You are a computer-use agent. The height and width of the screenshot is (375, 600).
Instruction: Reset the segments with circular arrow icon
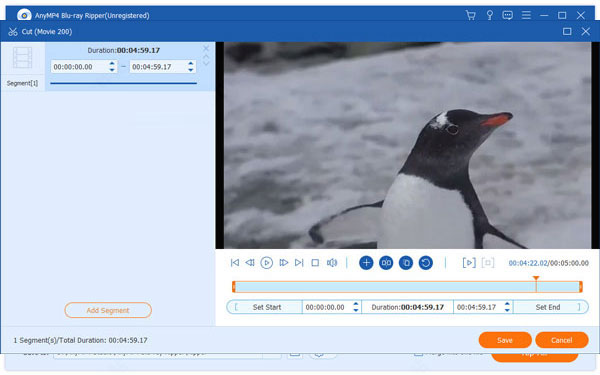[x=426, y=263]
